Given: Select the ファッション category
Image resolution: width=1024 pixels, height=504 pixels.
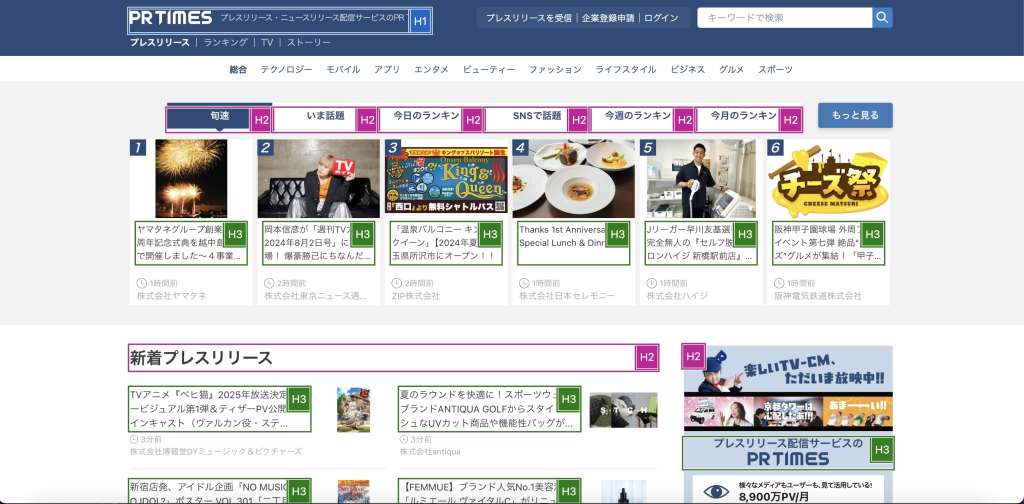Looking at the screenshot, I should pyautogui.click(x=554, y=69).
